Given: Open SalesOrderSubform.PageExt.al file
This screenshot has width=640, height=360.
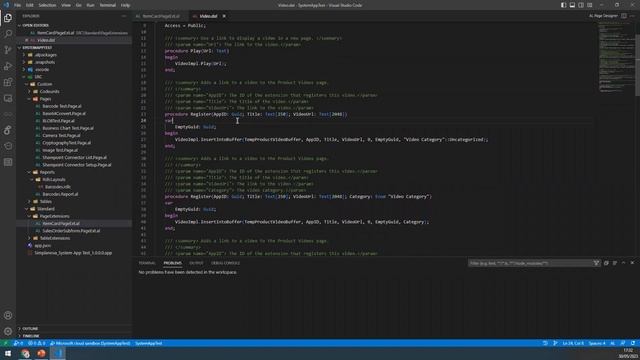Looking at the screenshot, I should [71, 231].
